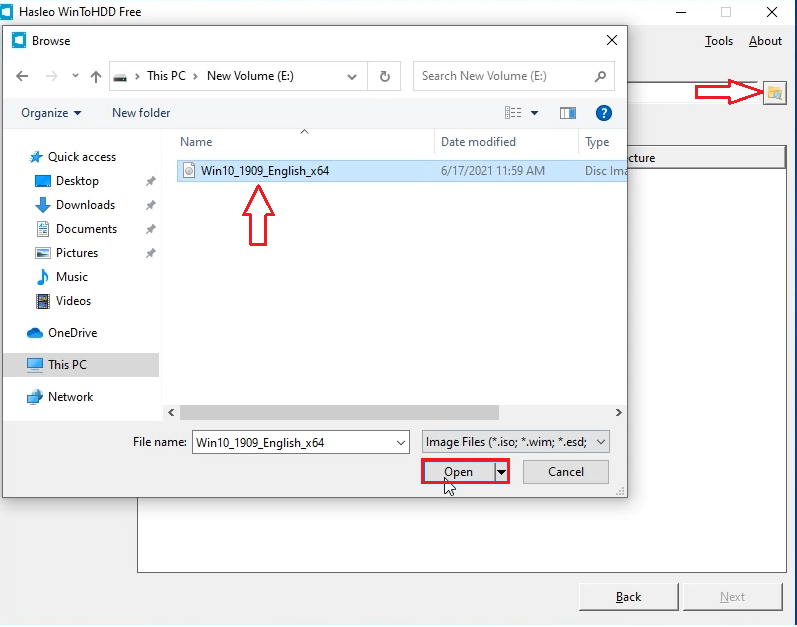Viewport: 797px width, 627px height.
Task: Click the pin icon next to Documents
Action: (x=150, y=229)
